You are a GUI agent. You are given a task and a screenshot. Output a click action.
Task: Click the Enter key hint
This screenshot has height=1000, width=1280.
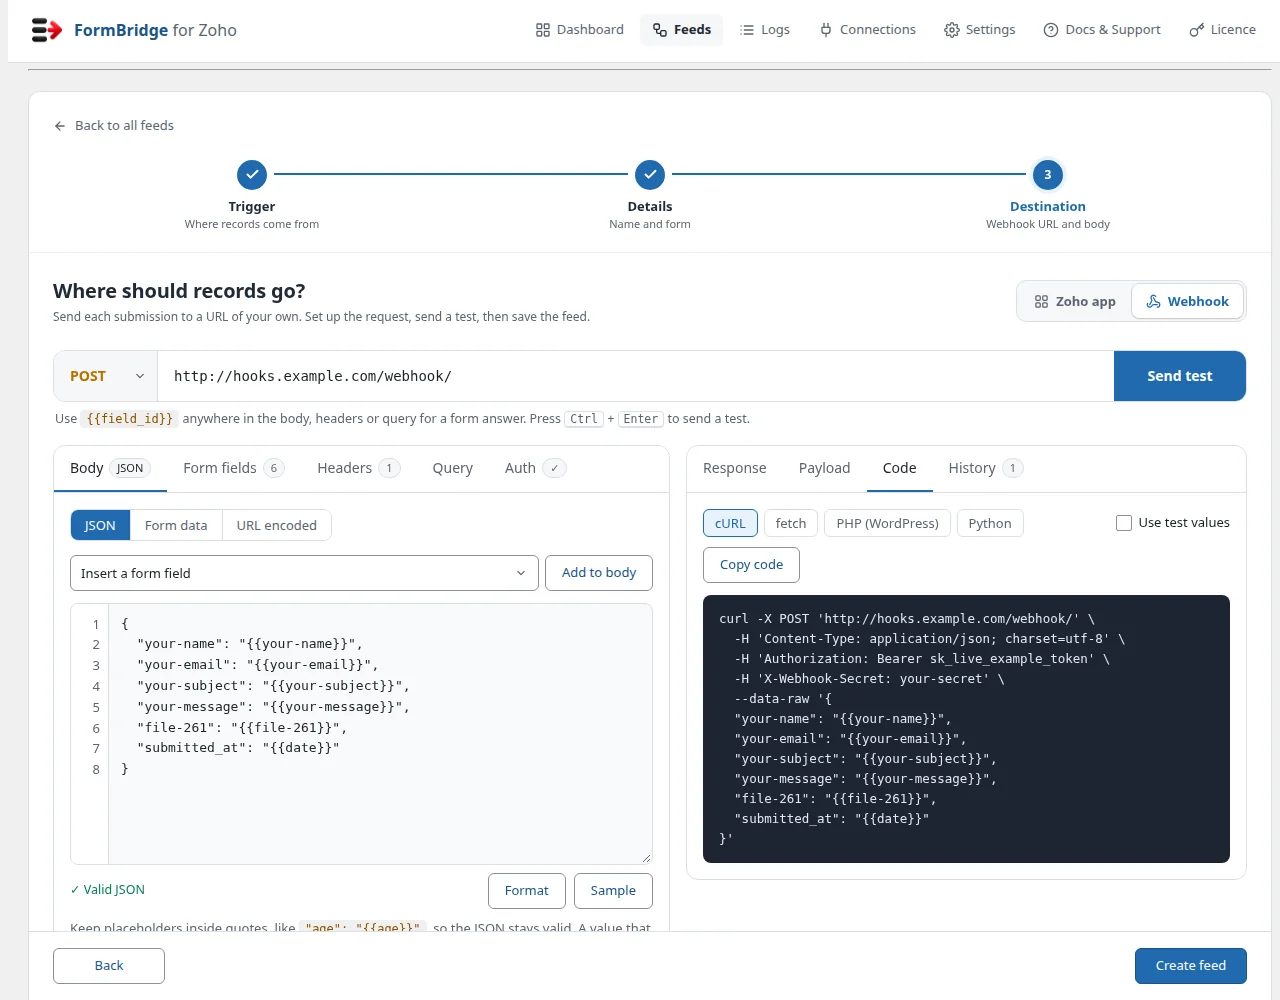pyautogui.click(x=641, y=419)
